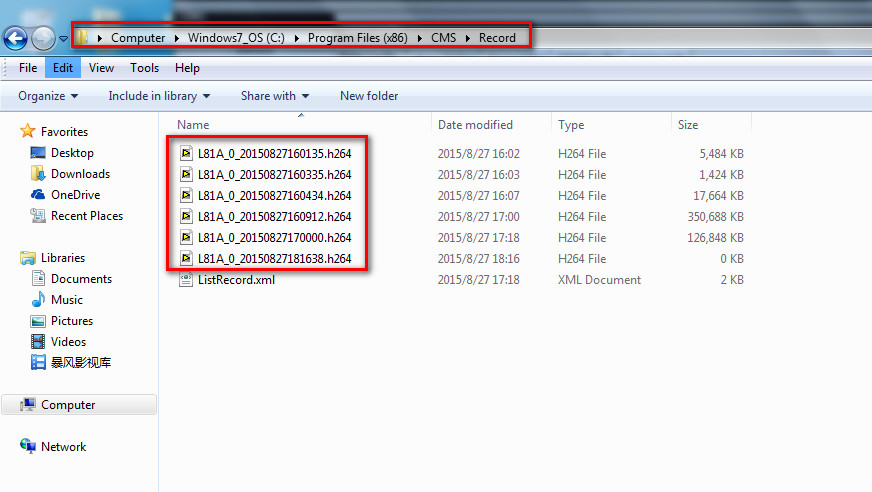Select Record in the address breadcrumb
Viewport: 872px width, 492px height.
click(497, 38)
